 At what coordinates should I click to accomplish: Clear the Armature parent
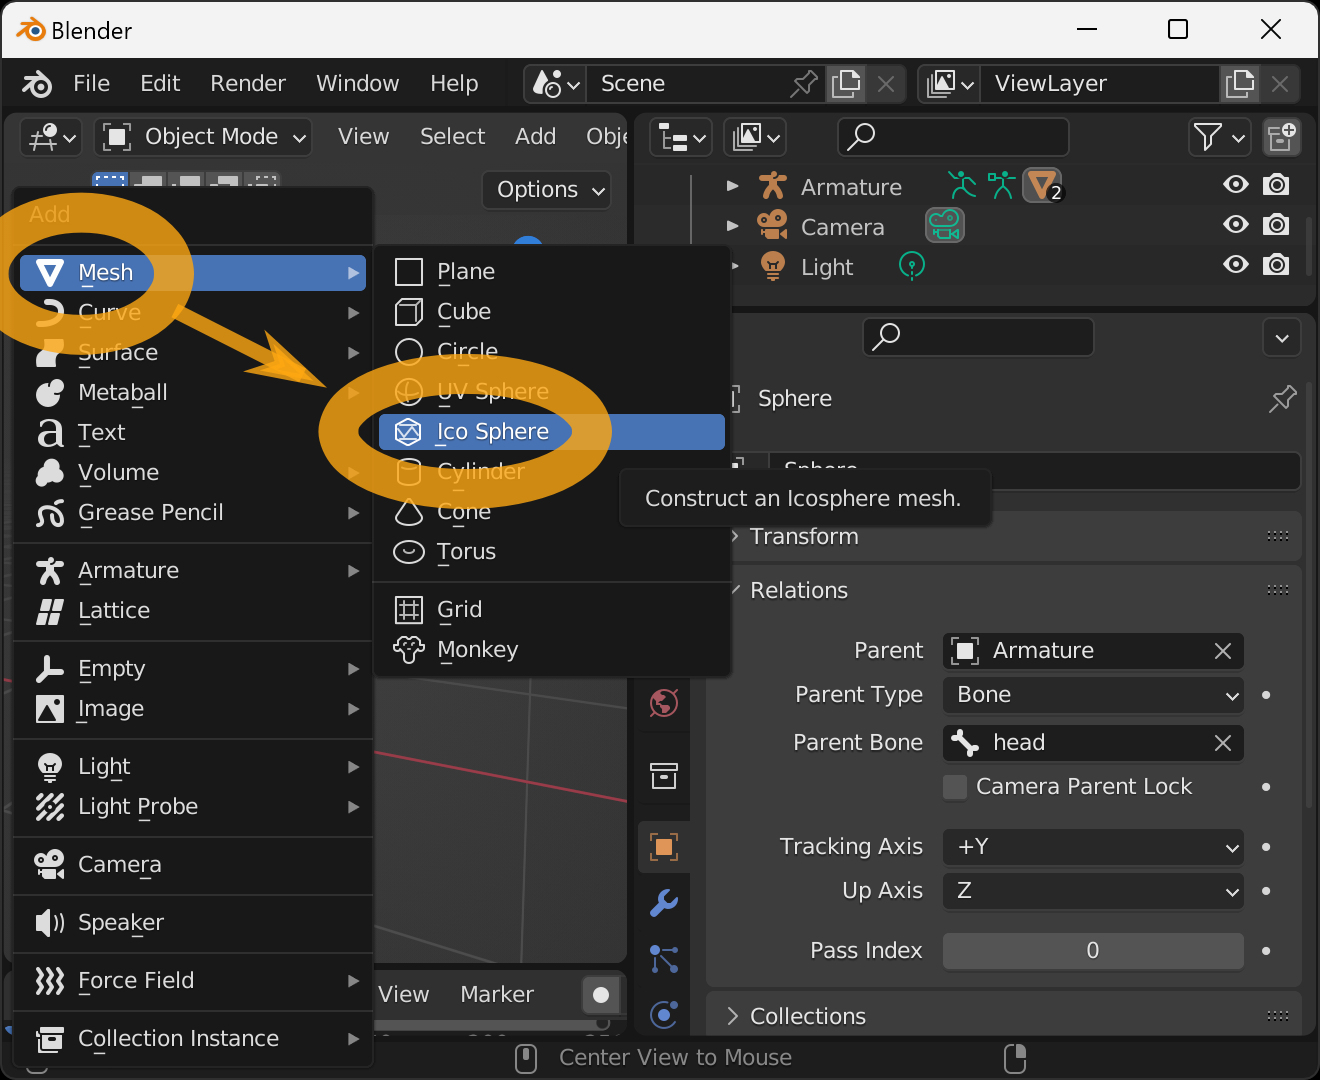tap(1222, 651)
